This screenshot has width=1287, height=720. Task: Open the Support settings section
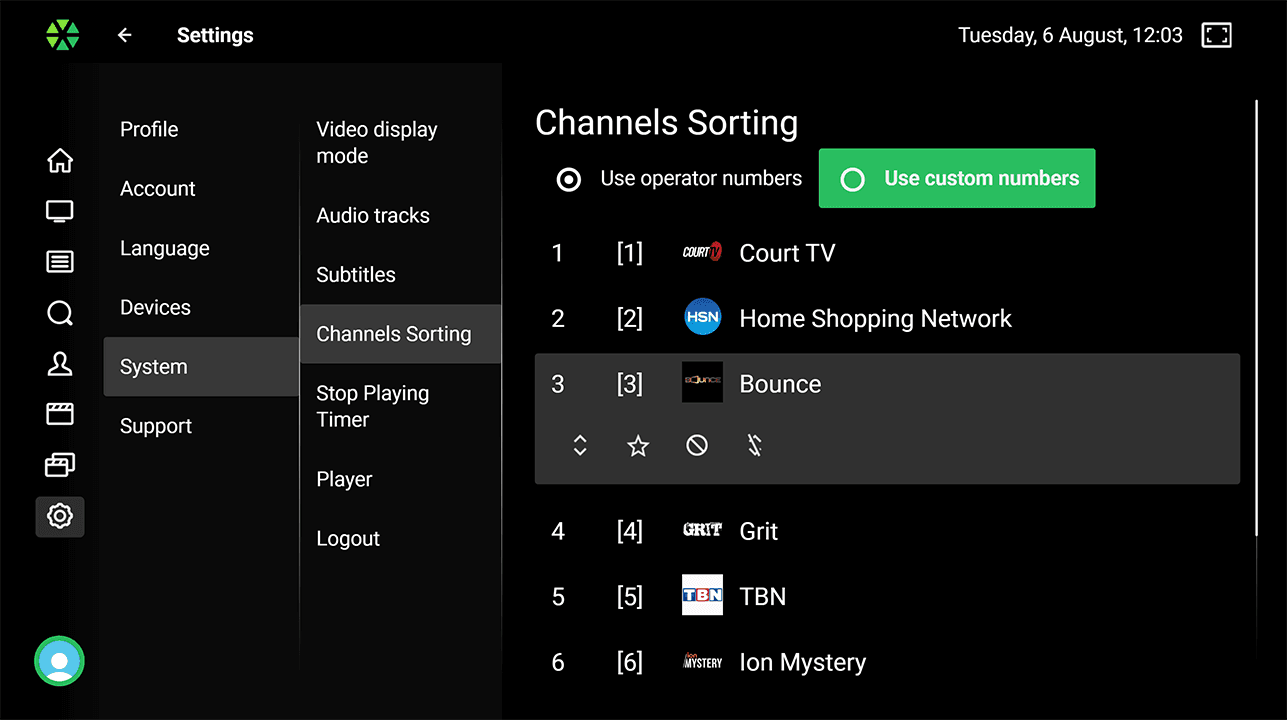coord(156,426)
